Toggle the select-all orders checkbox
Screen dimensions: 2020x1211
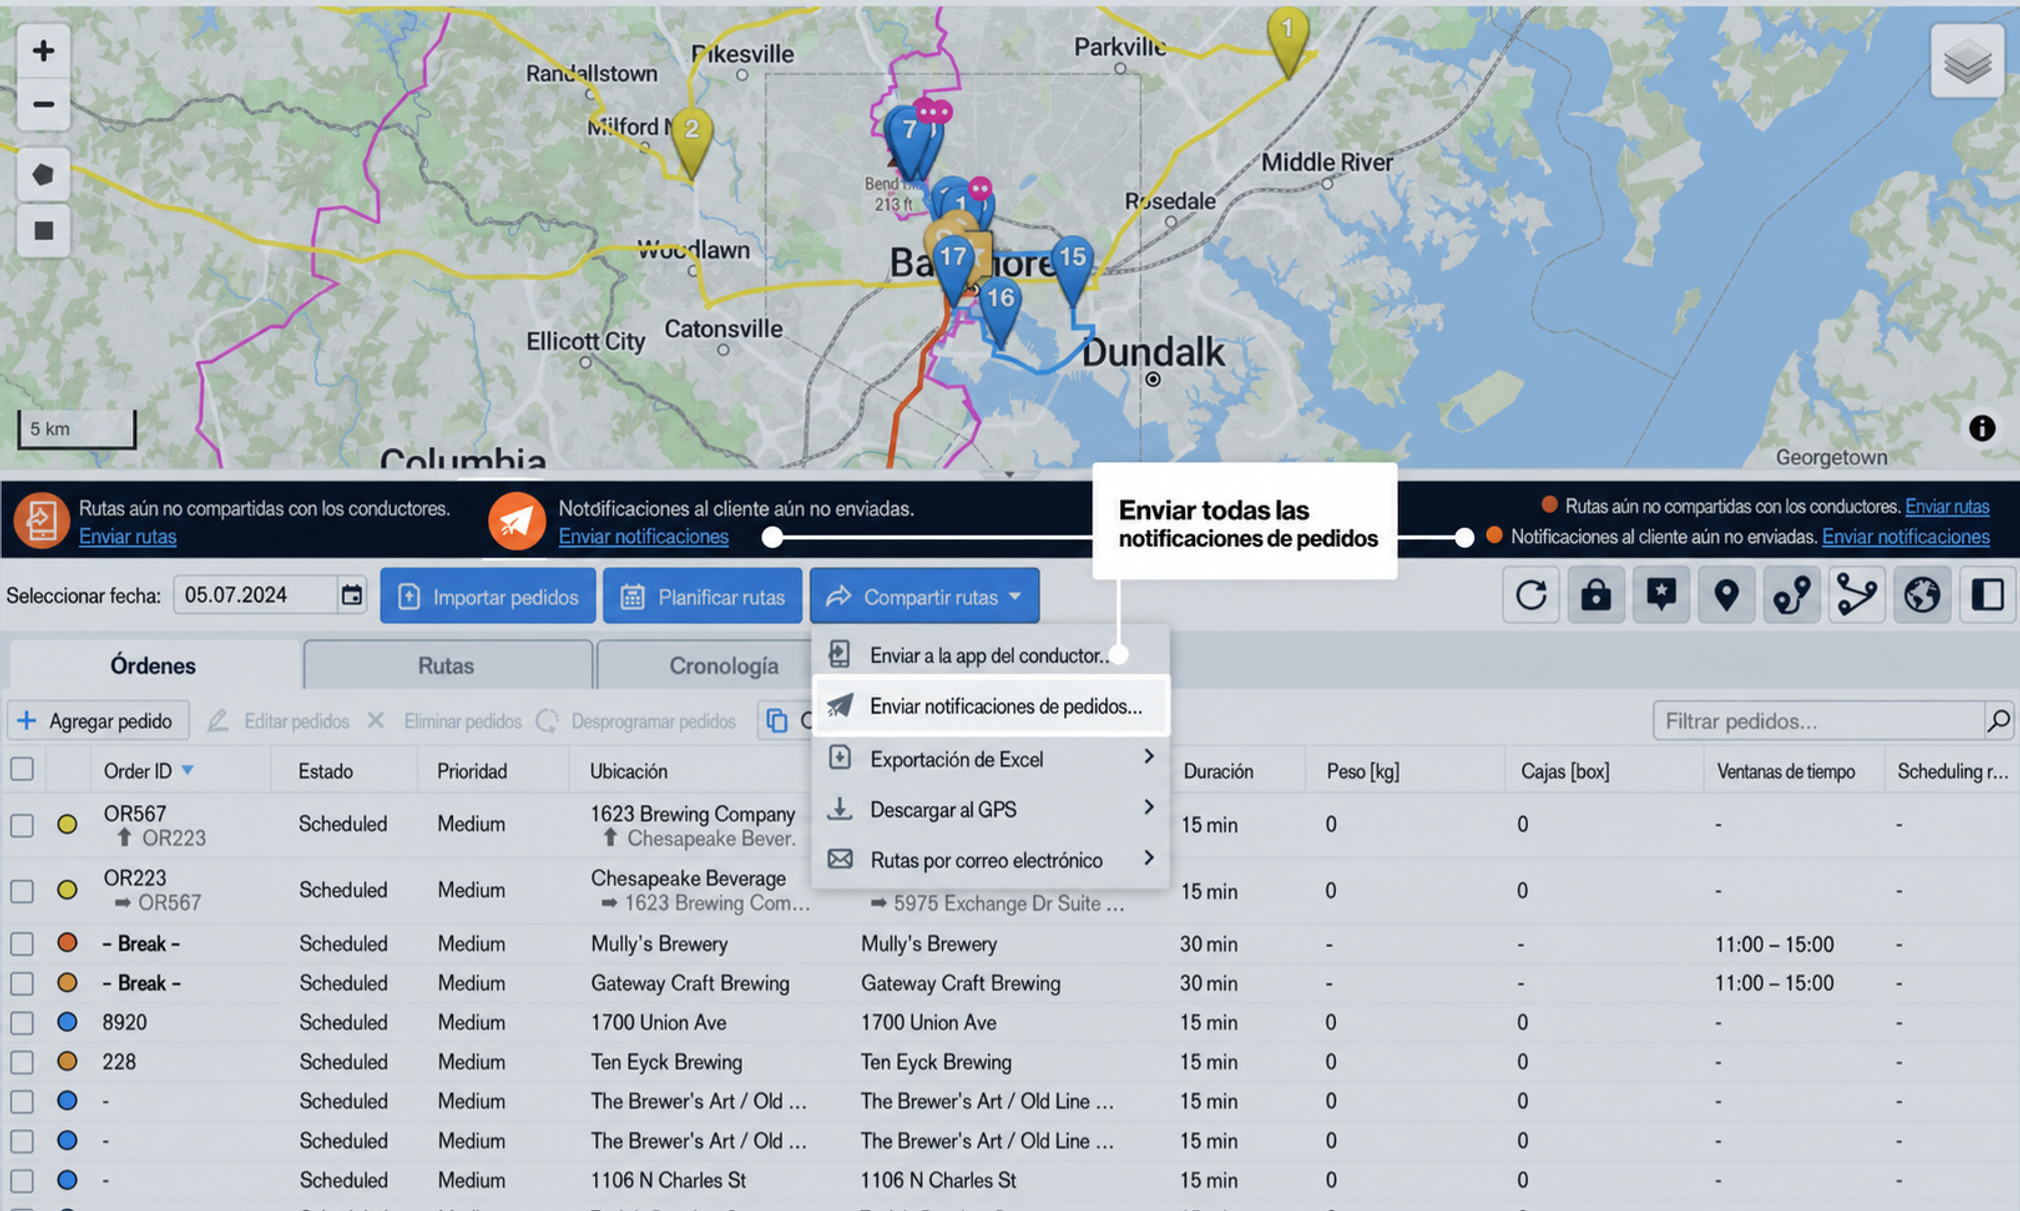point(22,769)
